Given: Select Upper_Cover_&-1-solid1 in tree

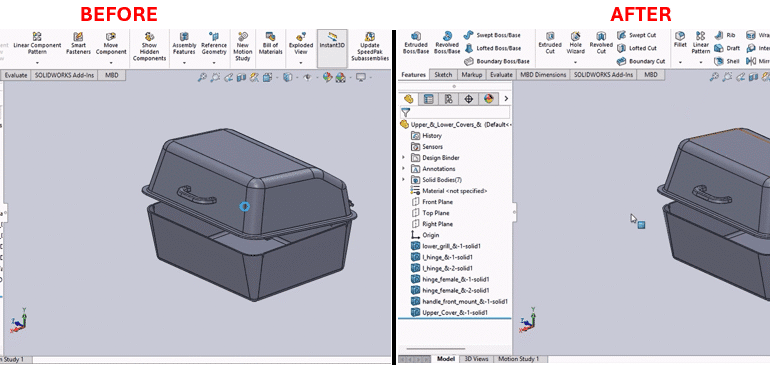Looking at the screenshot, I should (449, 312).
